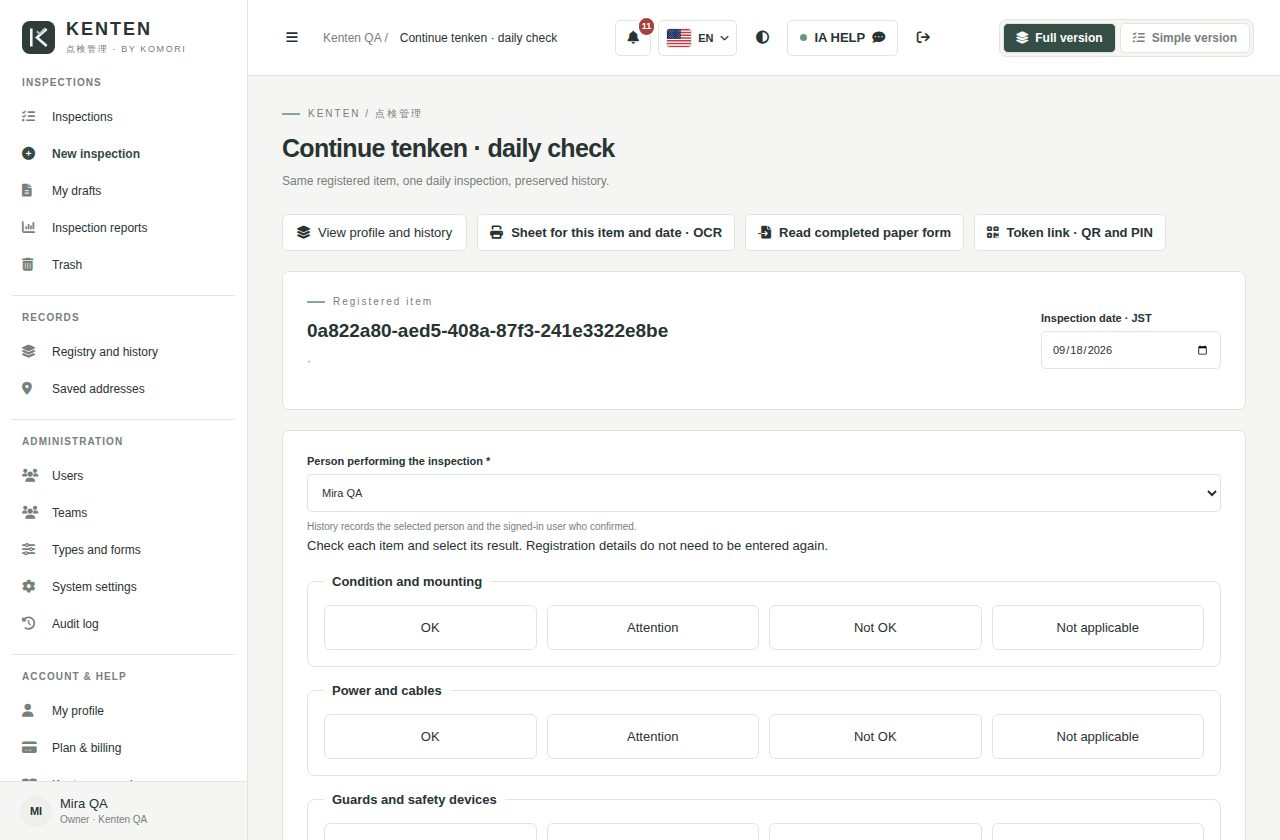Image resolution: width=1280 pixels, height=840 pixels.
Task: Select OK for Condition and mounting
Action: click(x=430, y=628)
